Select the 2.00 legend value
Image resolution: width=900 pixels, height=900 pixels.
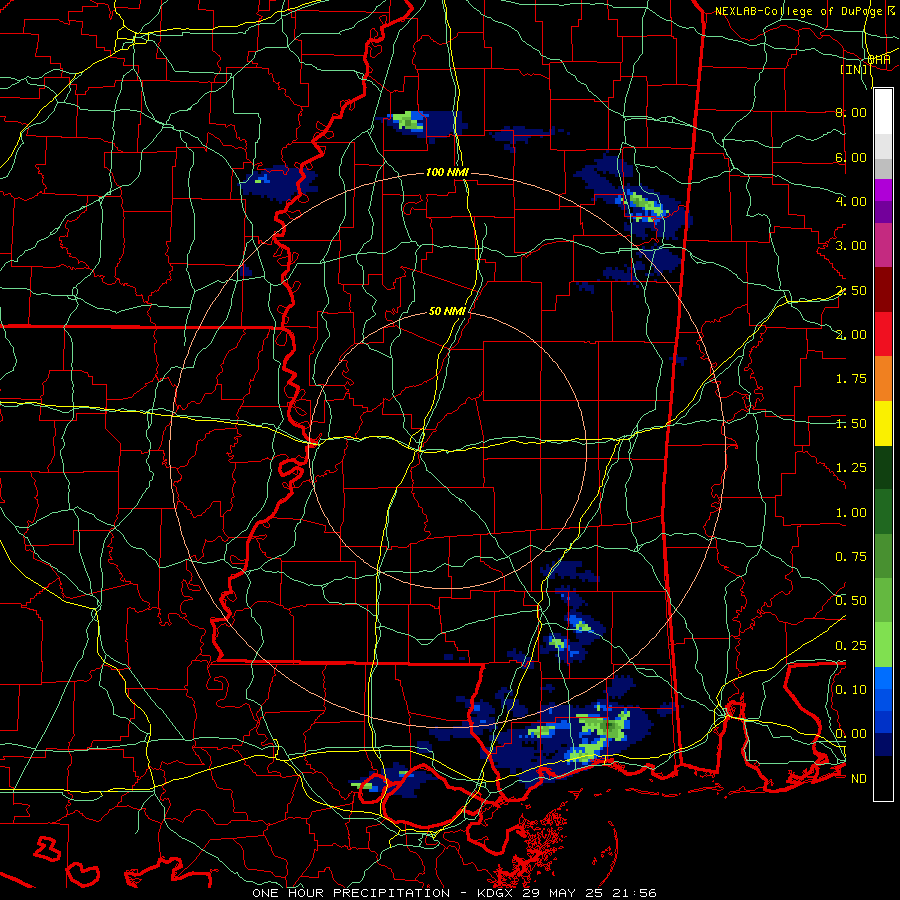pos(851,335)
